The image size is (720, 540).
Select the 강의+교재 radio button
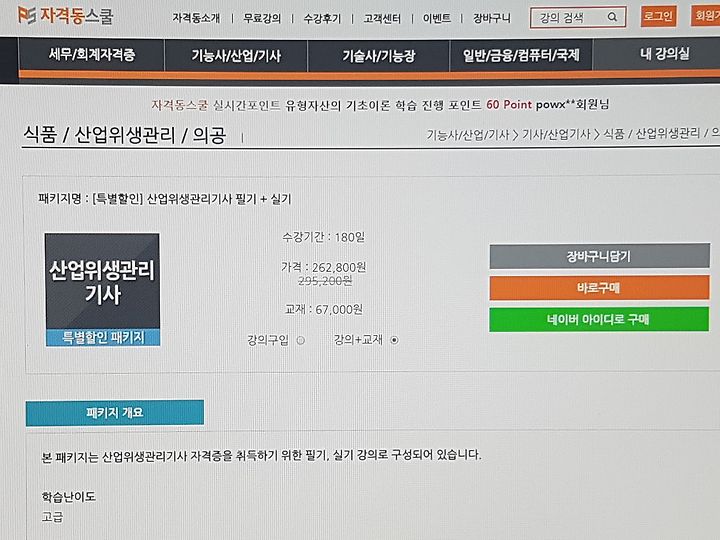coord(394,340)
